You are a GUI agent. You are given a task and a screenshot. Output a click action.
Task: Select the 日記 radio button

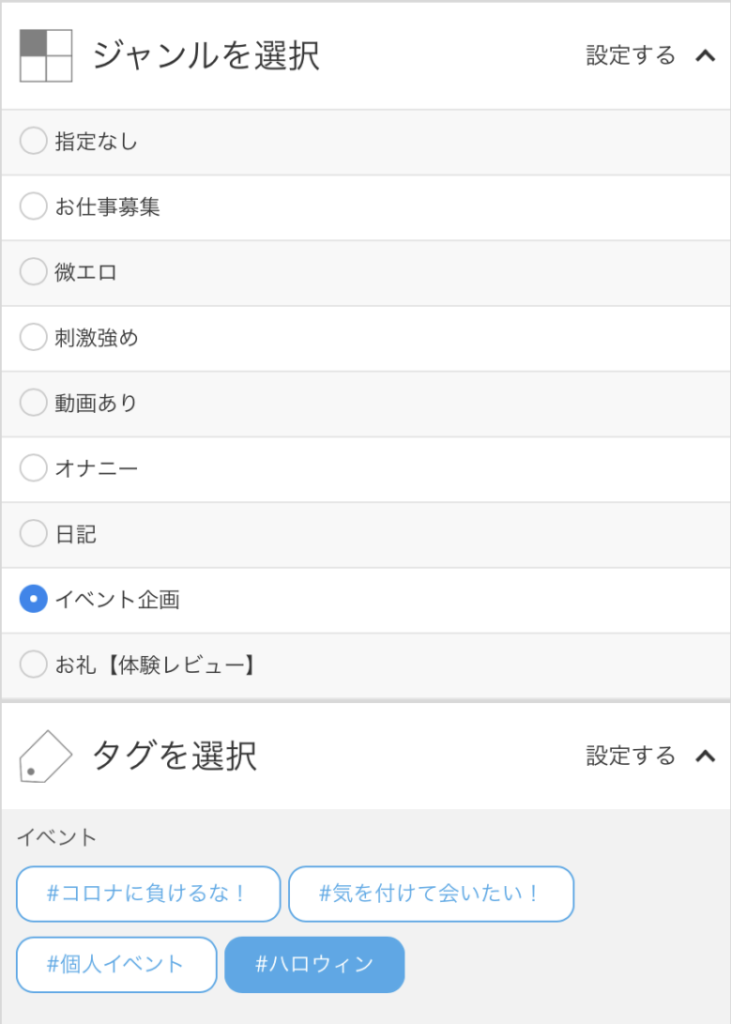pyautogui.click(x=34, y=534)
